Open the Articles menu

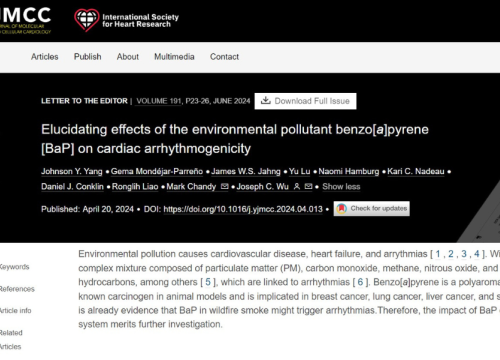click(45, 57)
